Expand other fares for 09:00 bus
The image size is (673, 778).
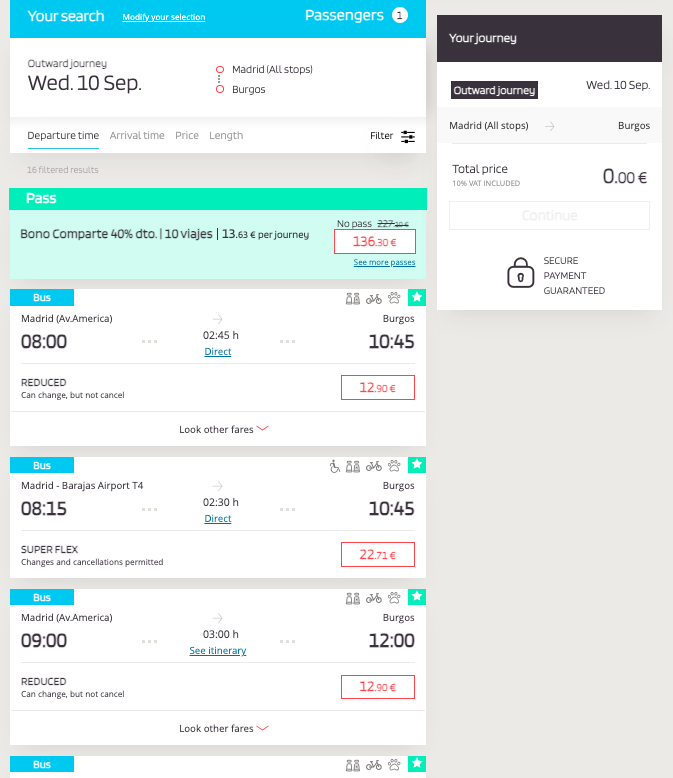click(x=224, y=728)
